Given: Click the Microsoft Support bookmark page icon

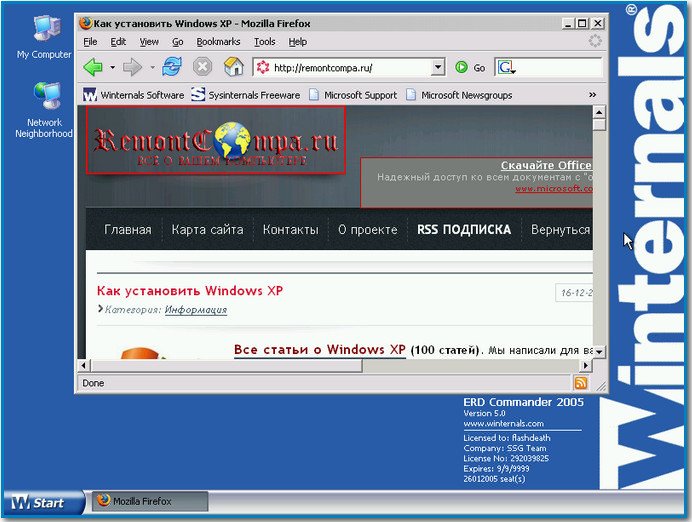Looking at the screenshot, I should pyautogui.click(x=314, y=94).
